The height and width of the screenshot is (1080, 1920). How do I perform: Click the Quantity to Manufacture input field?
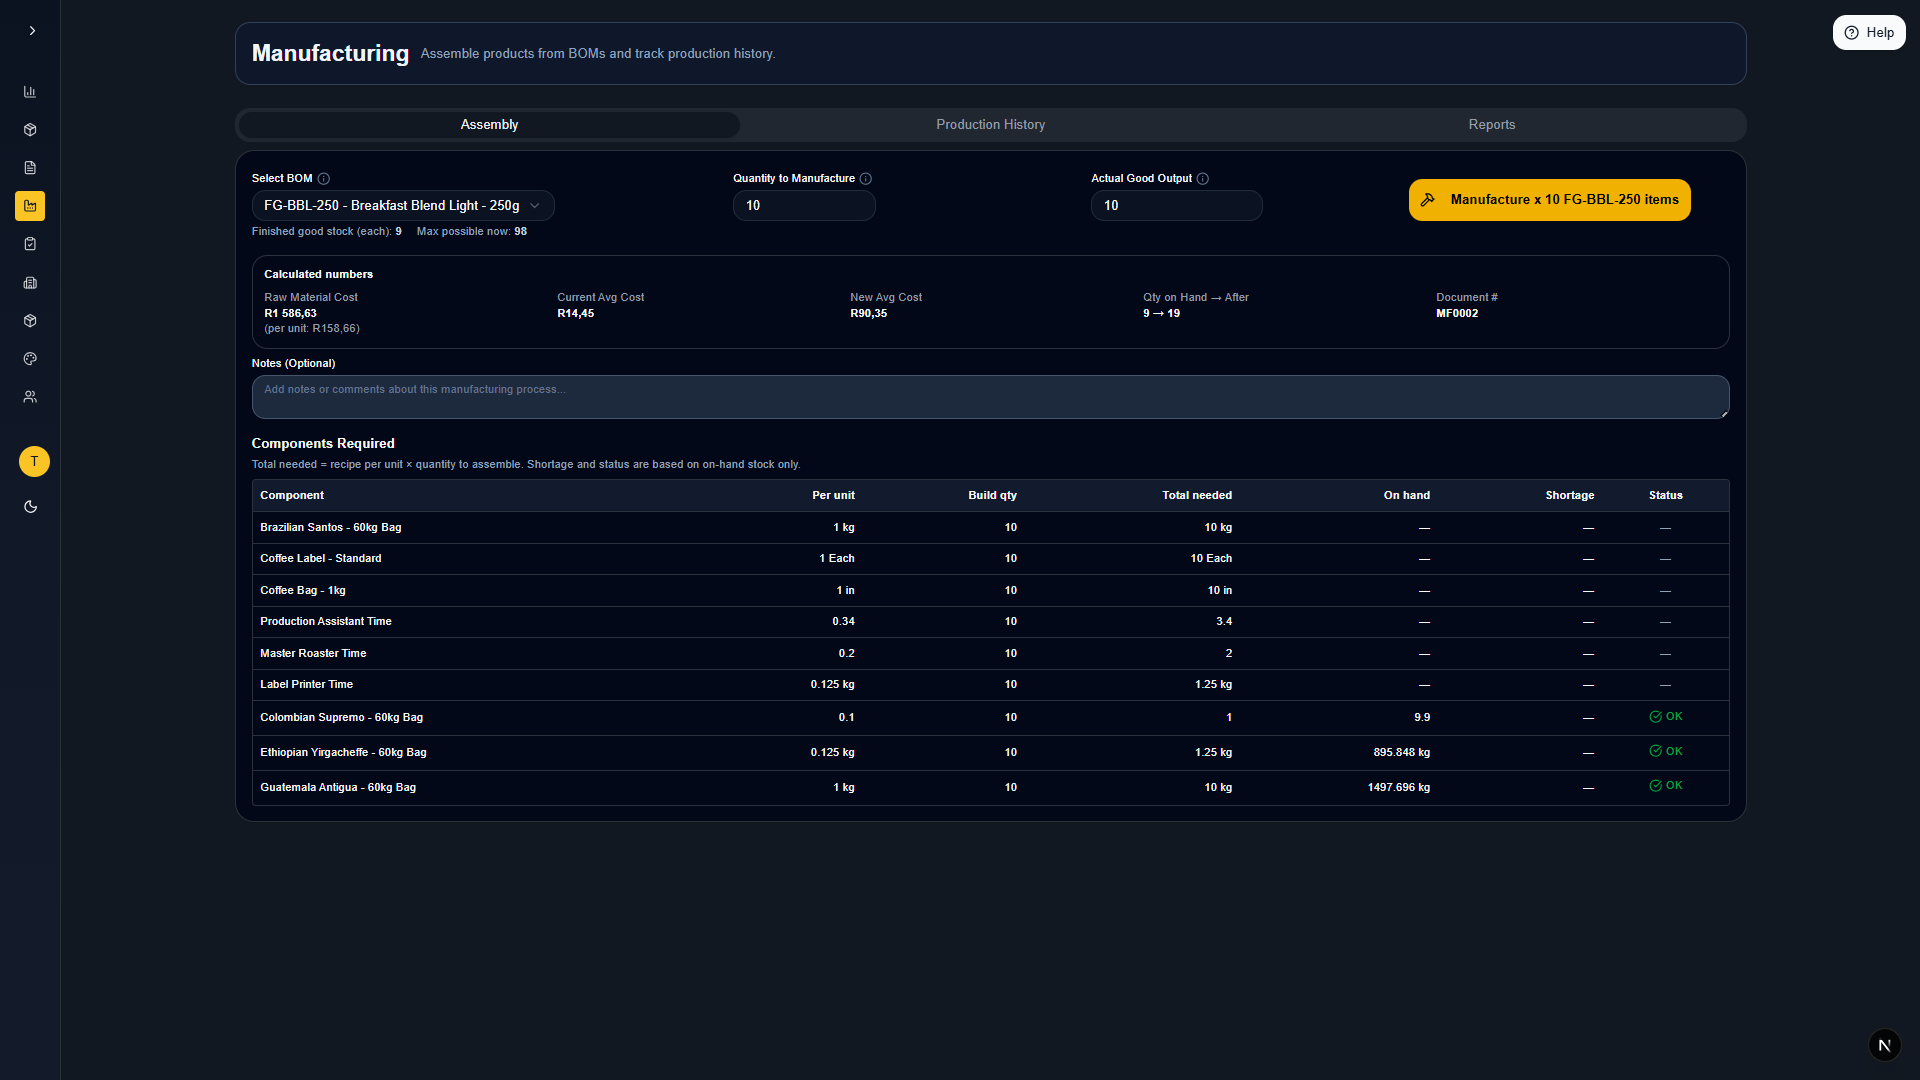tap(803, 206)
